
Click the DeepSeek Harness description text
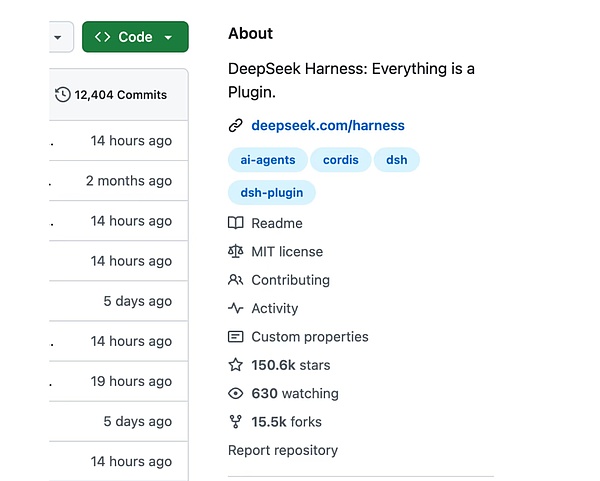tap(351, 80)
